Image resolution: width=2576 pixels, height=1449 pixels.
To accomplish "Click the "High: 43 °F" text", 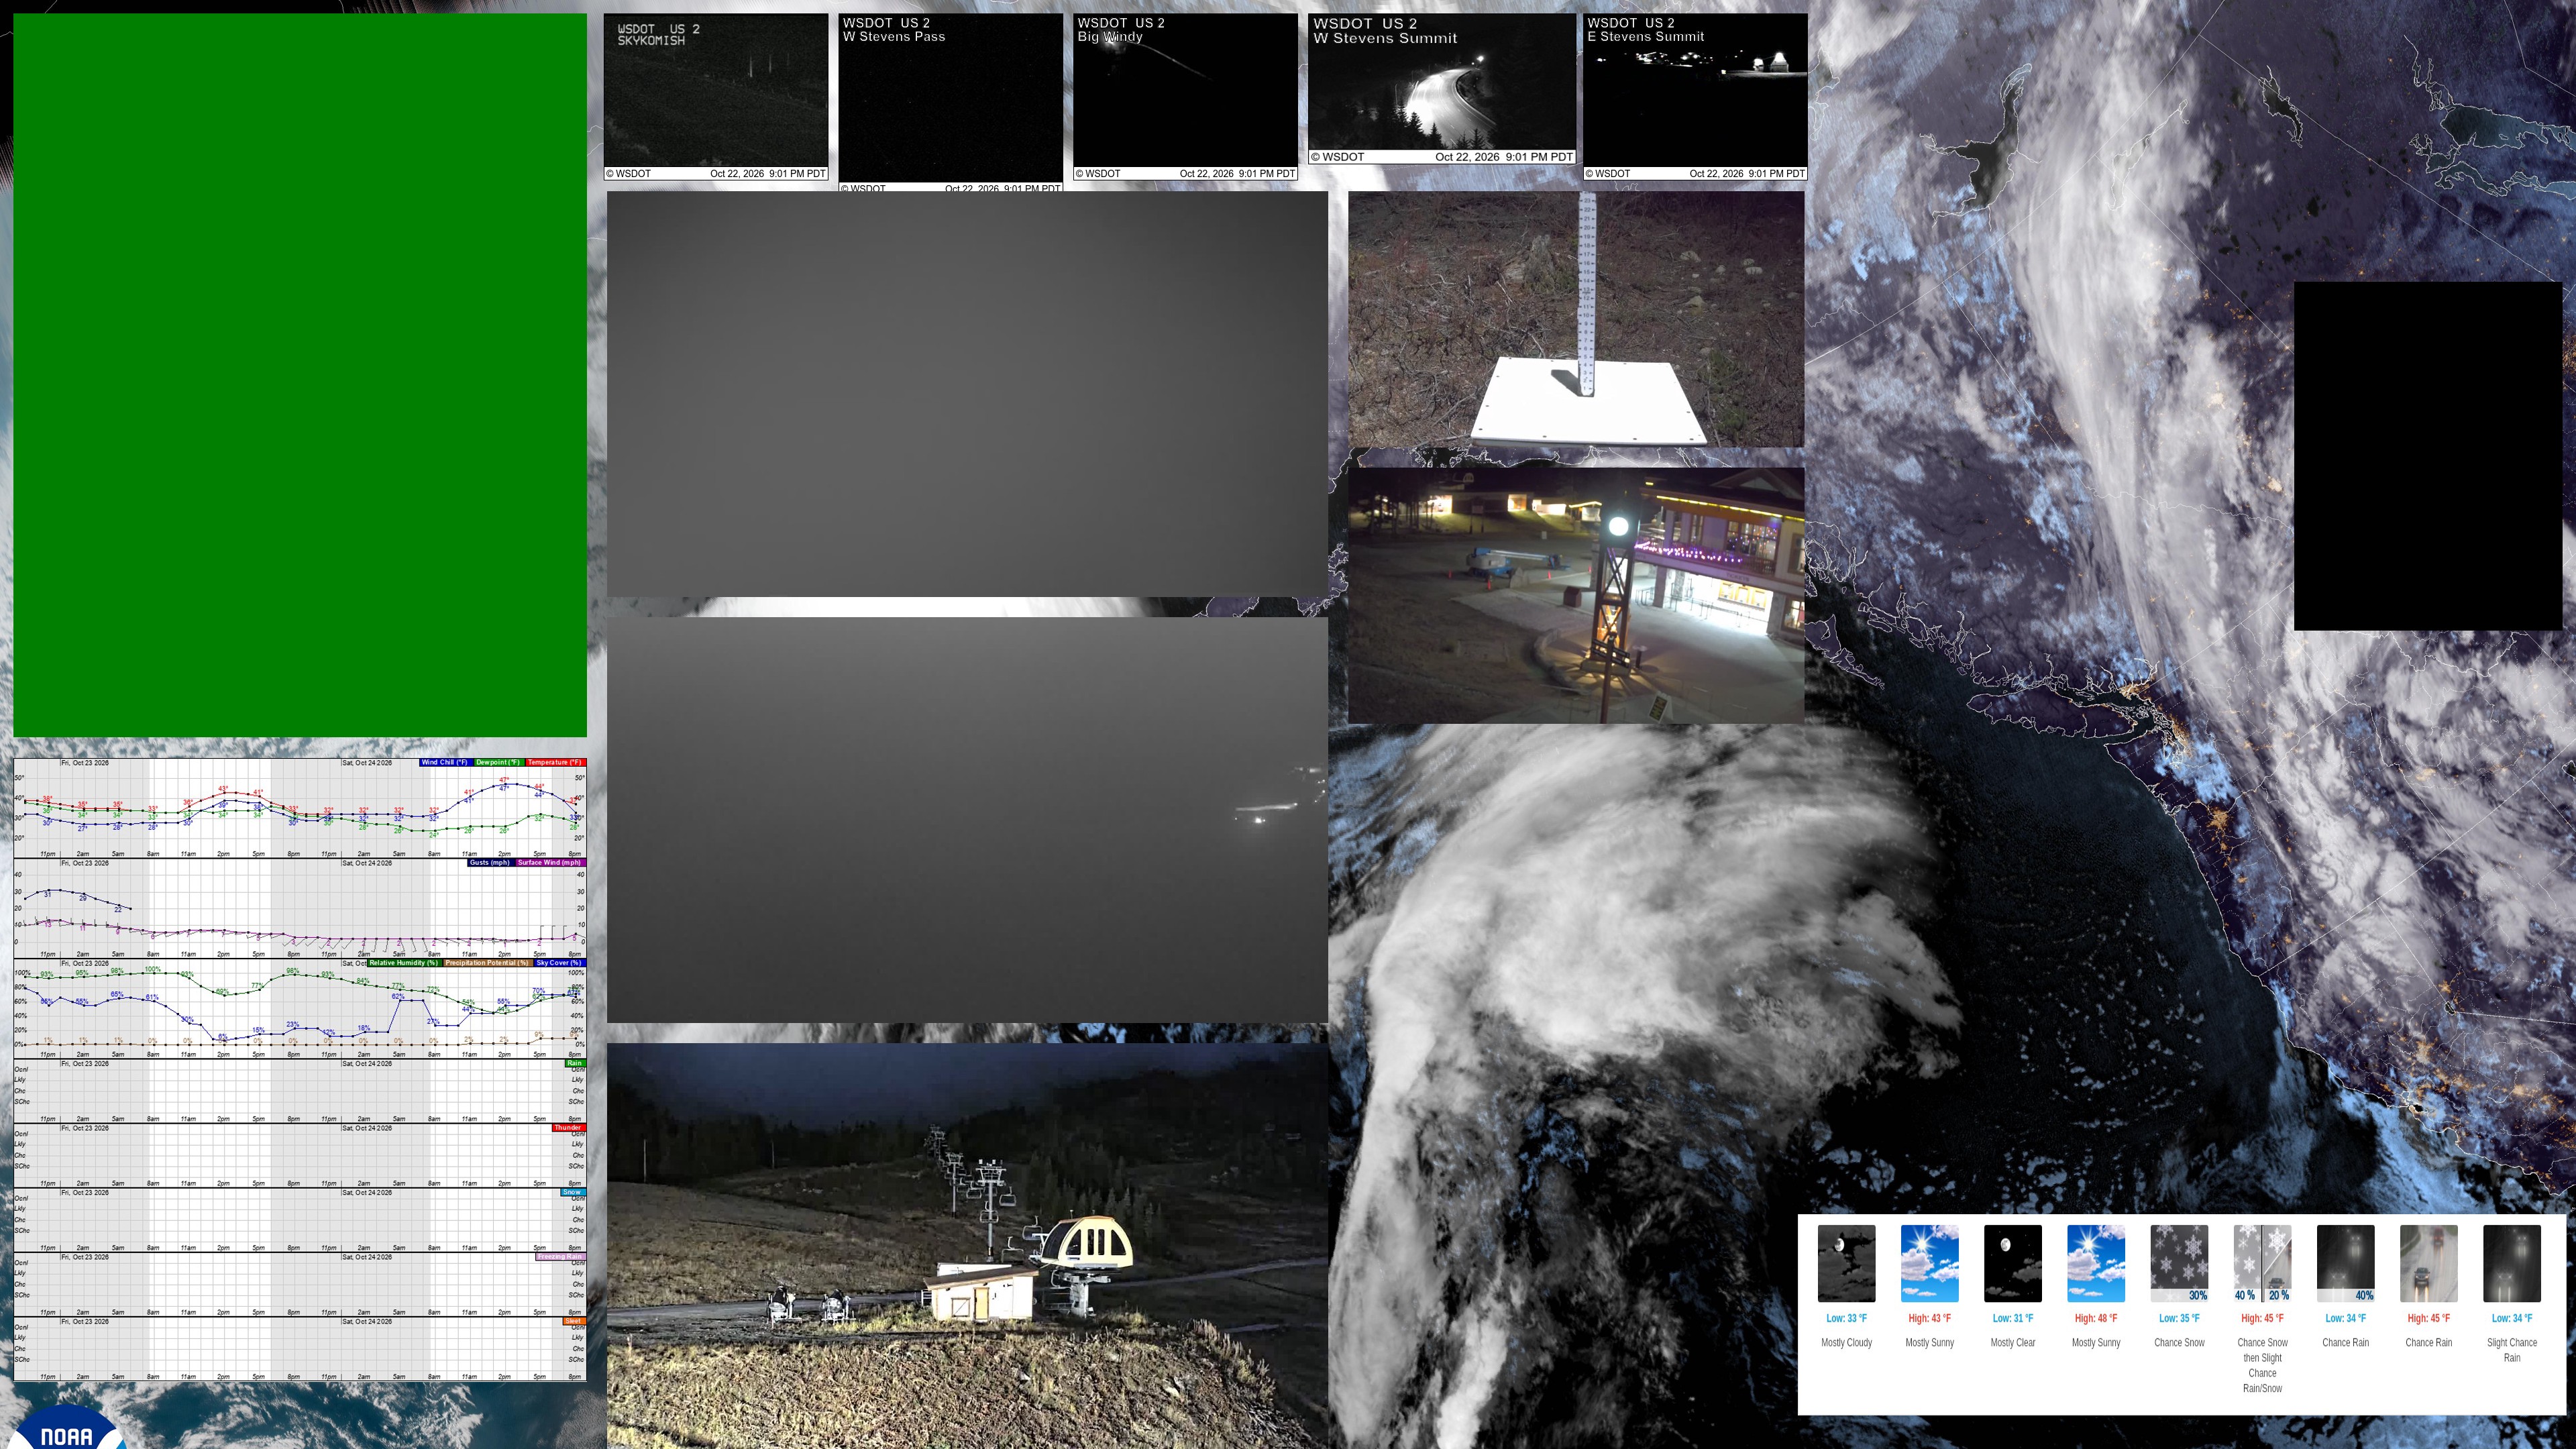I will [x=1929, y=1319].
